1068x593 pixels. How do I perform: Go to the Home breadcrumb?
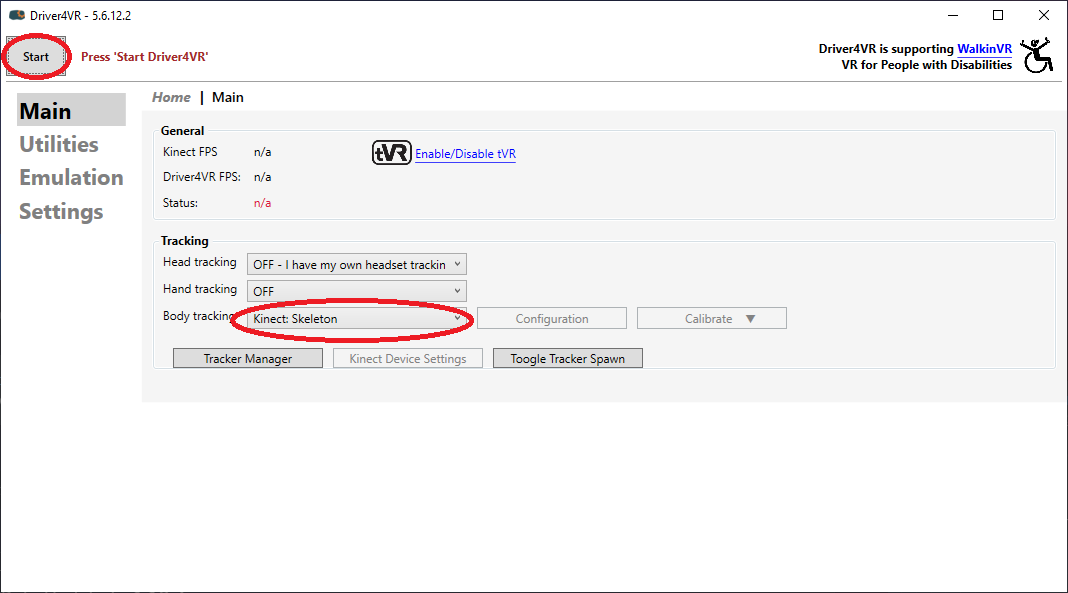tap(171, 97)
